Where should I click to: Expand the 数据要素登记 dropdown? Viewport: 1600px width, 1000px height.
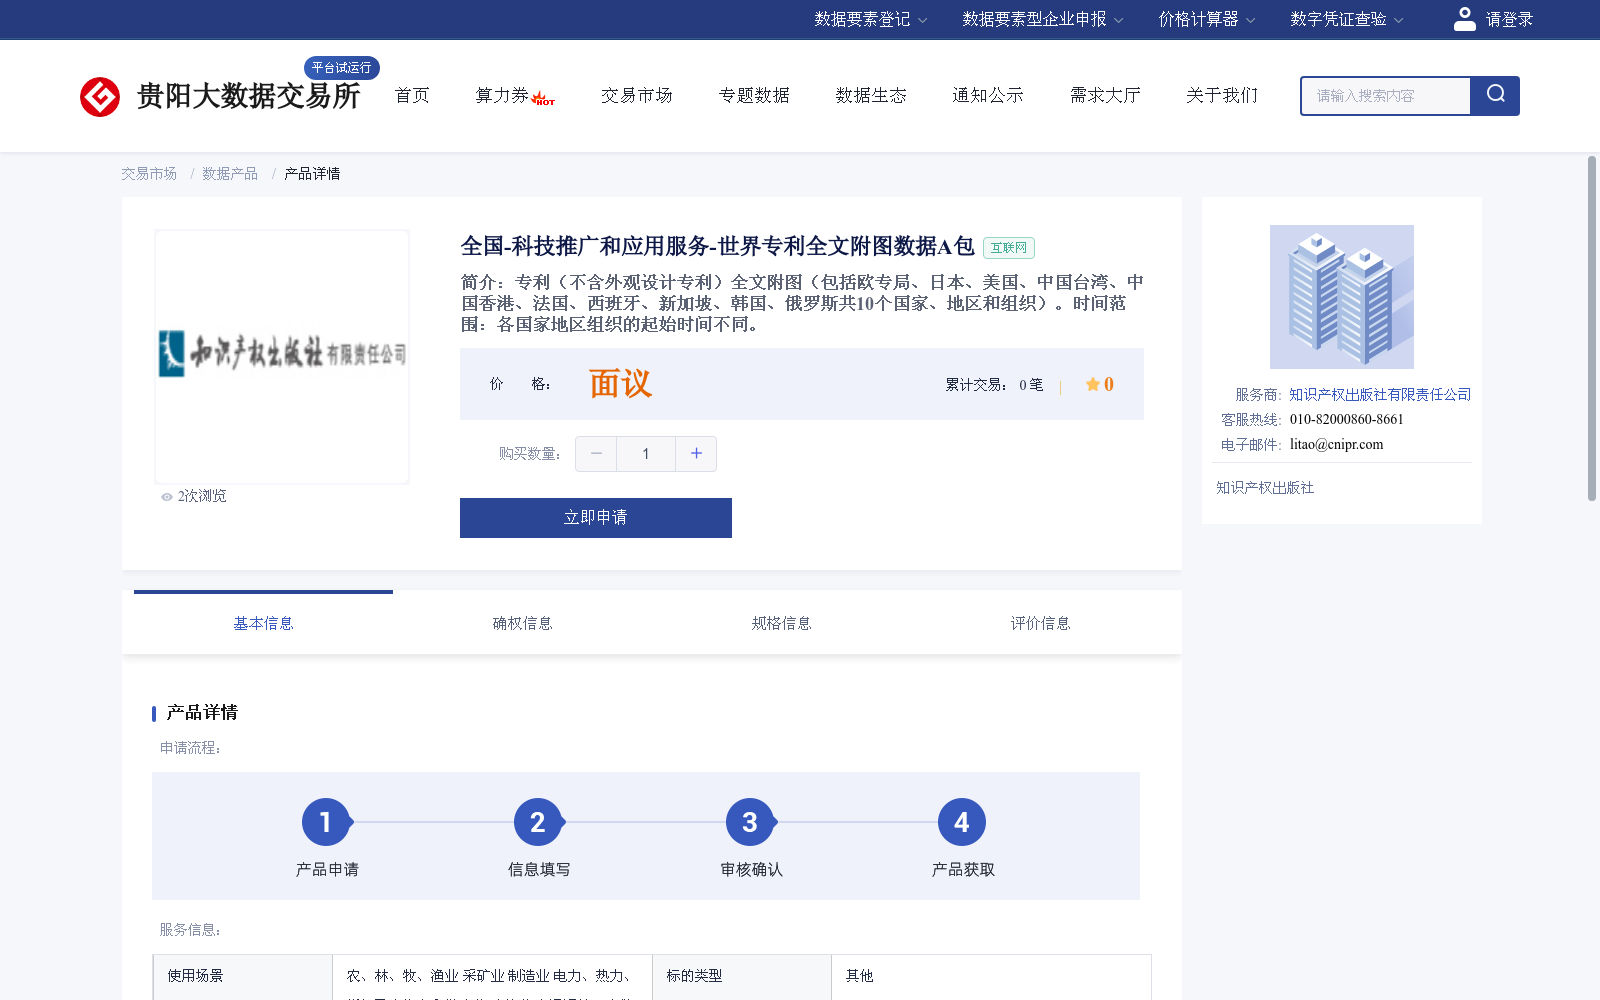click(871, 19)
